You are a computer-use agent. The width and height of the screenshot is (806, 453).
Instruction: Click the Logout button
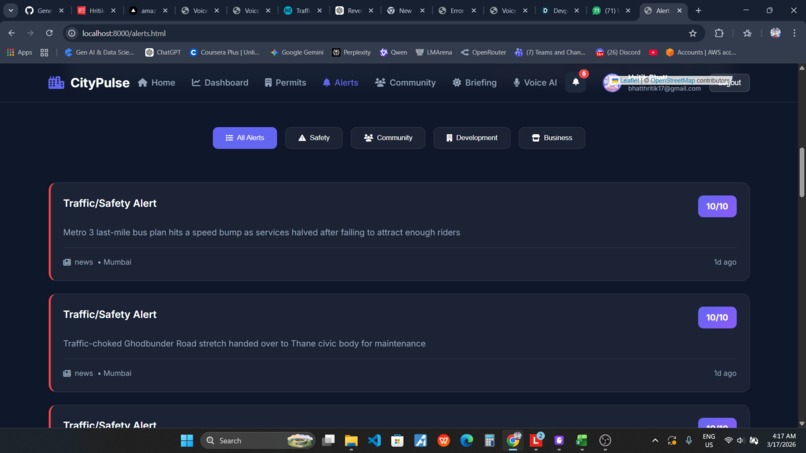pyautogui.click(x=729, y=82)
